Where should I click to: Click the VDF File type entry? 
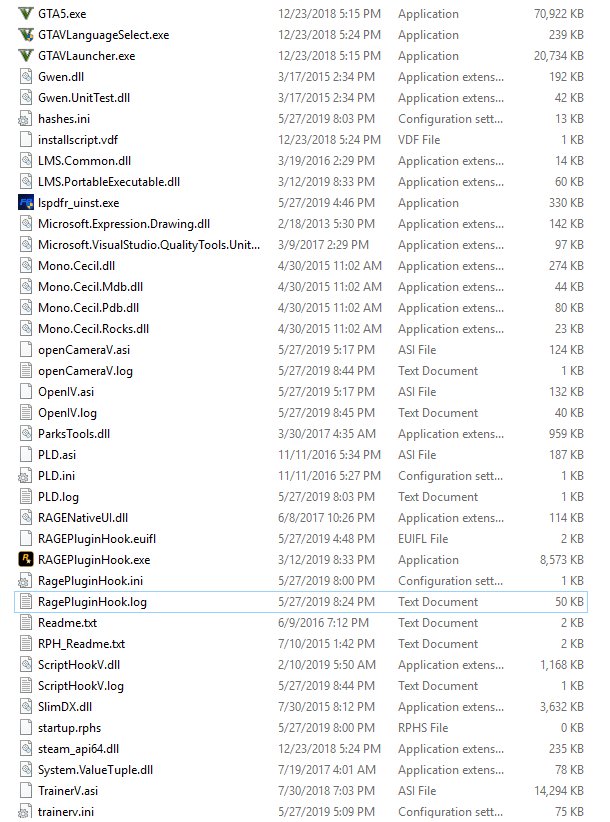(x=419, y=140)
